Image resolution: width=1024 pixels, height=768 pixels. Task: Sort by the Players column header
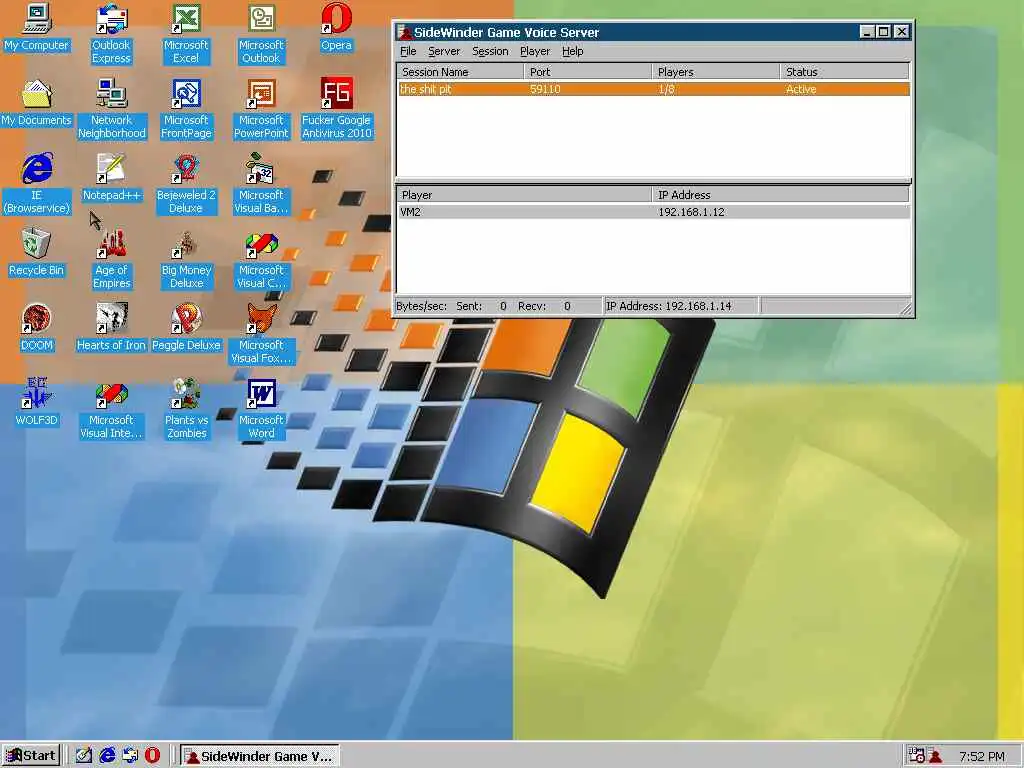click(x=716, y=72)
